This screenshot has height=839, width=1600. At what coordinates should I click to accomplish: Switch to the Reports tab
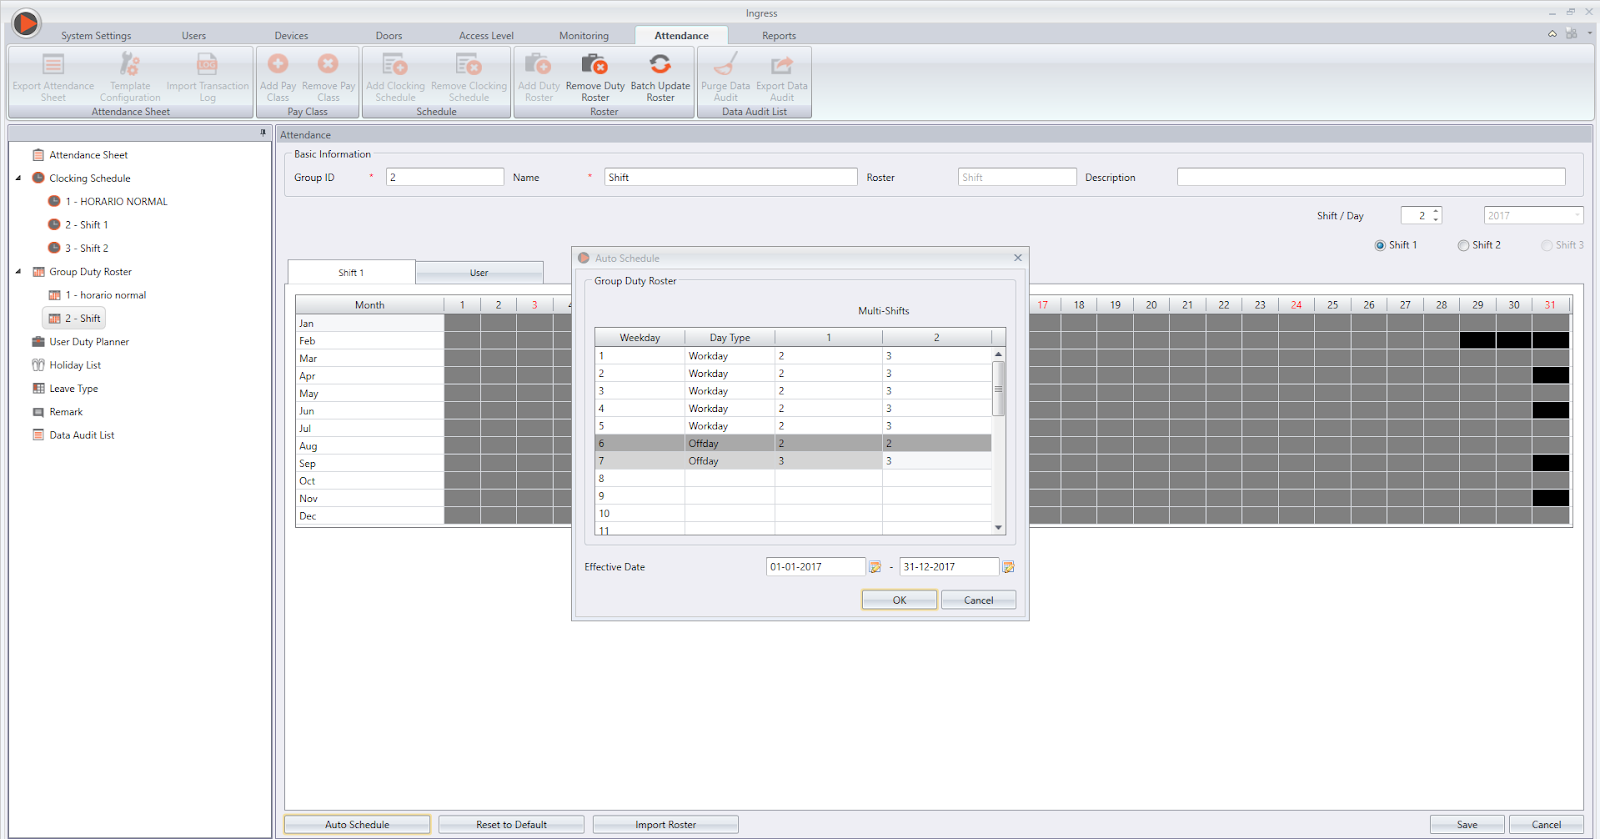click(779, 36)
